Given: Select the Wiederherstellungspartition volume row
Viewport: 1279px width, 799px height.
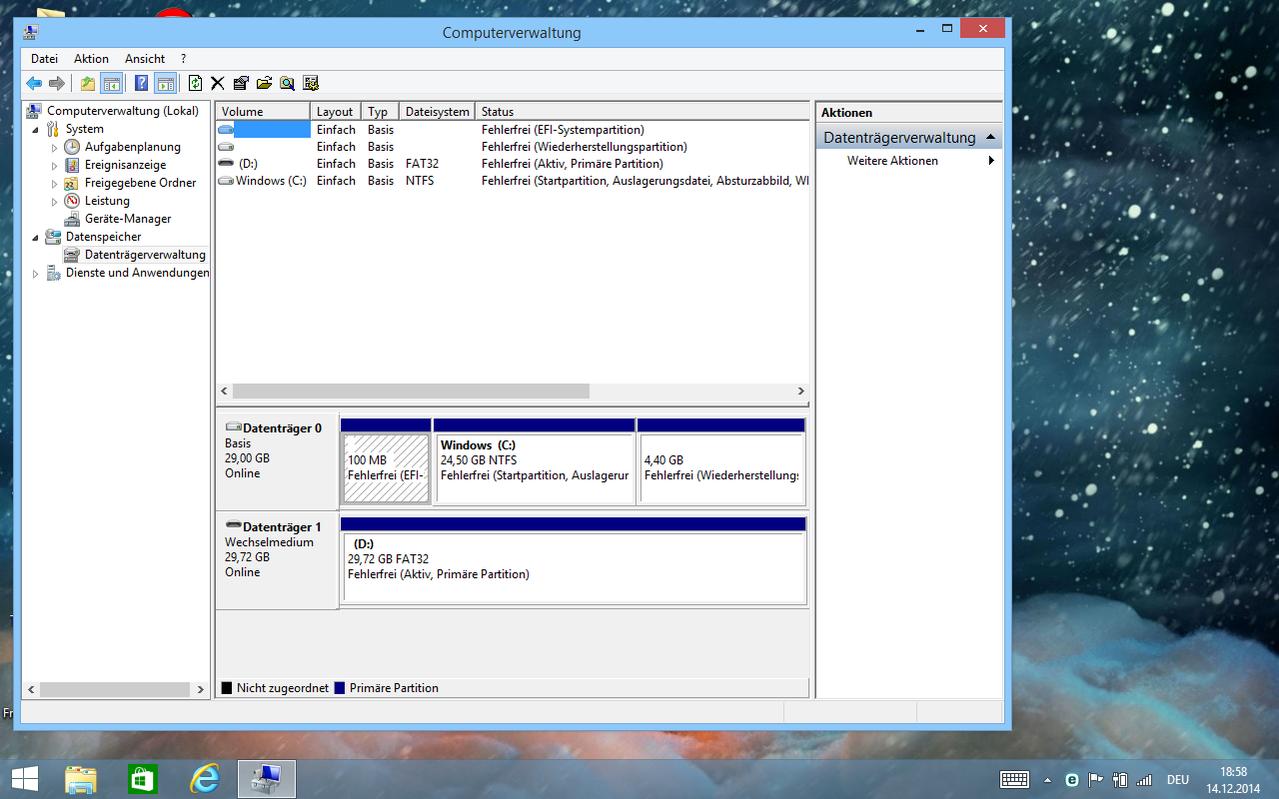Looking at the screenshot, I should (x=512, y=147).
